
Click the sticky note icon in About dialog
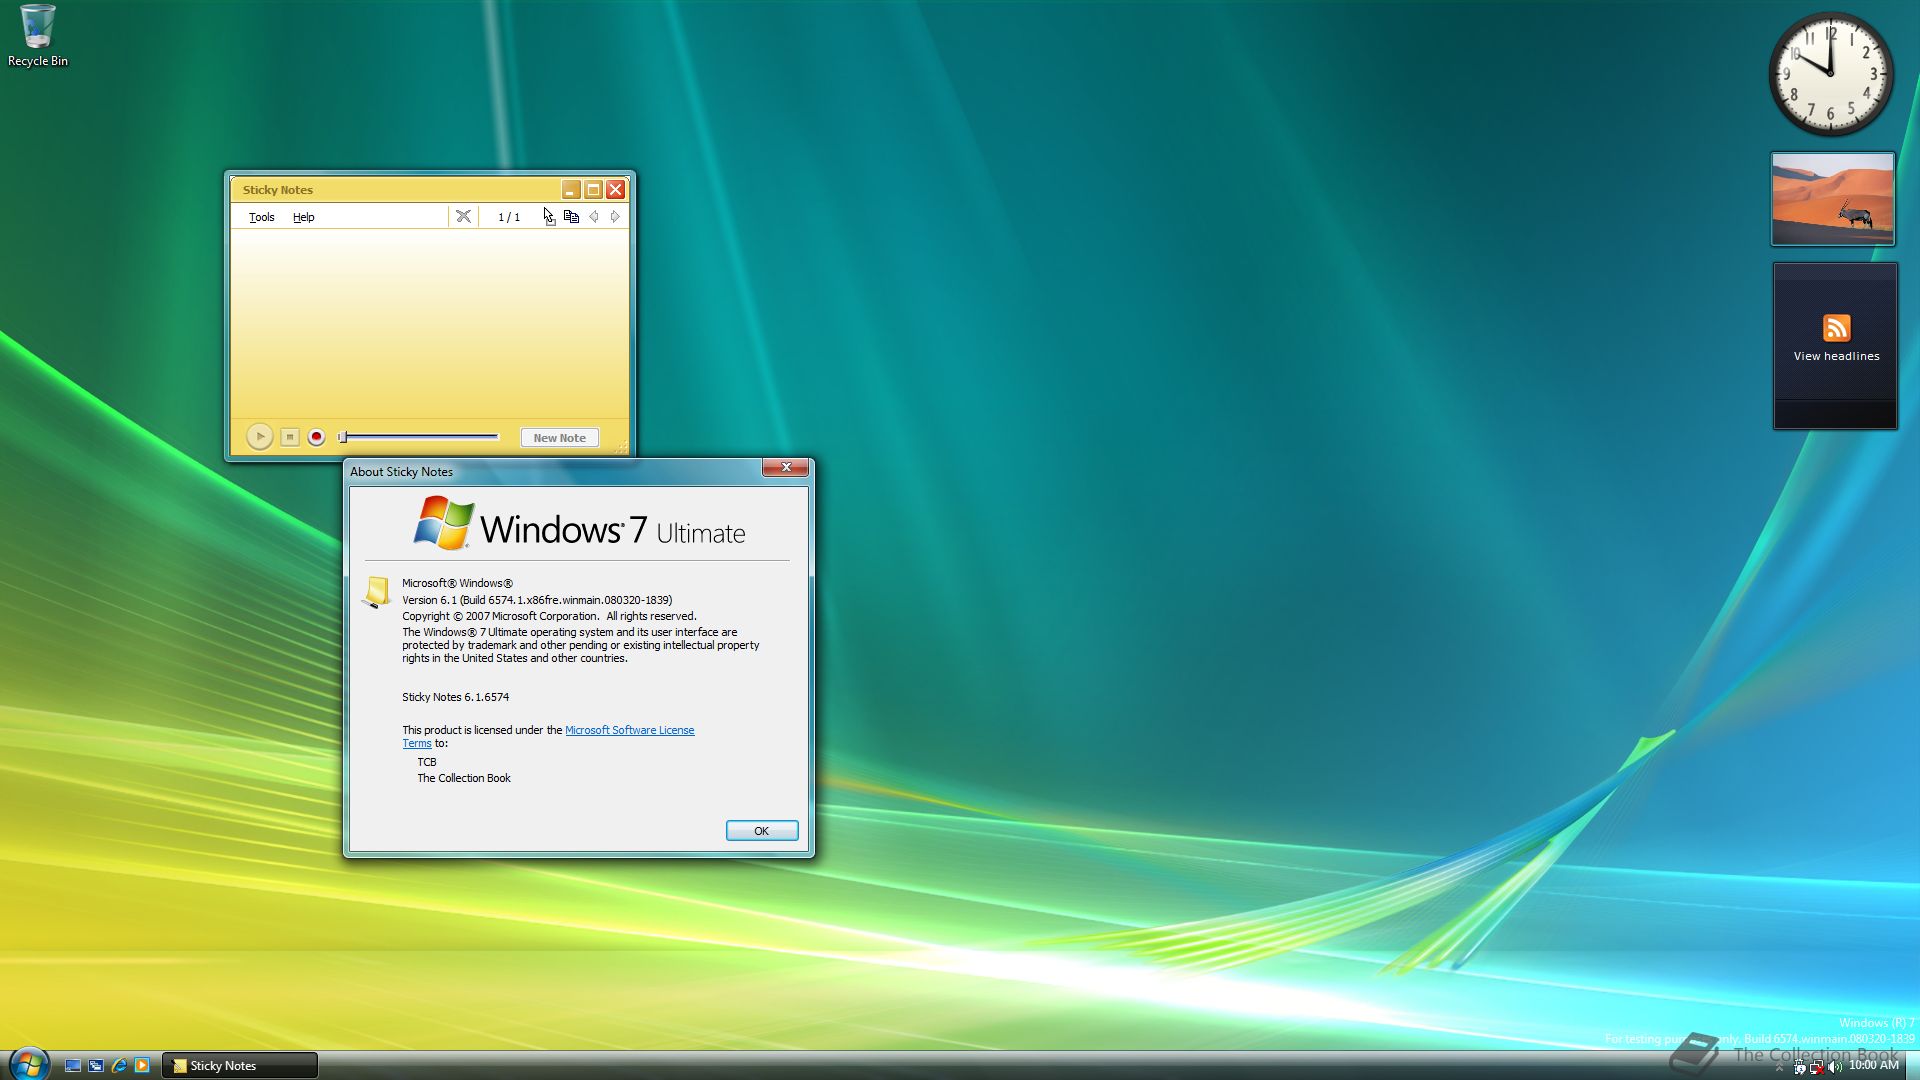click(376, 592)
